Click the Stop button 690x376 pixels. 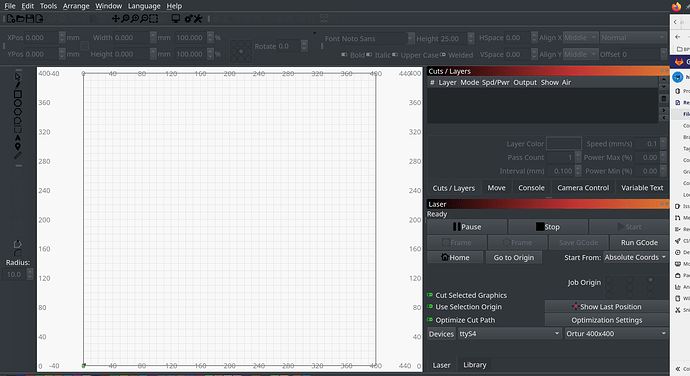[x=548, y=227]
